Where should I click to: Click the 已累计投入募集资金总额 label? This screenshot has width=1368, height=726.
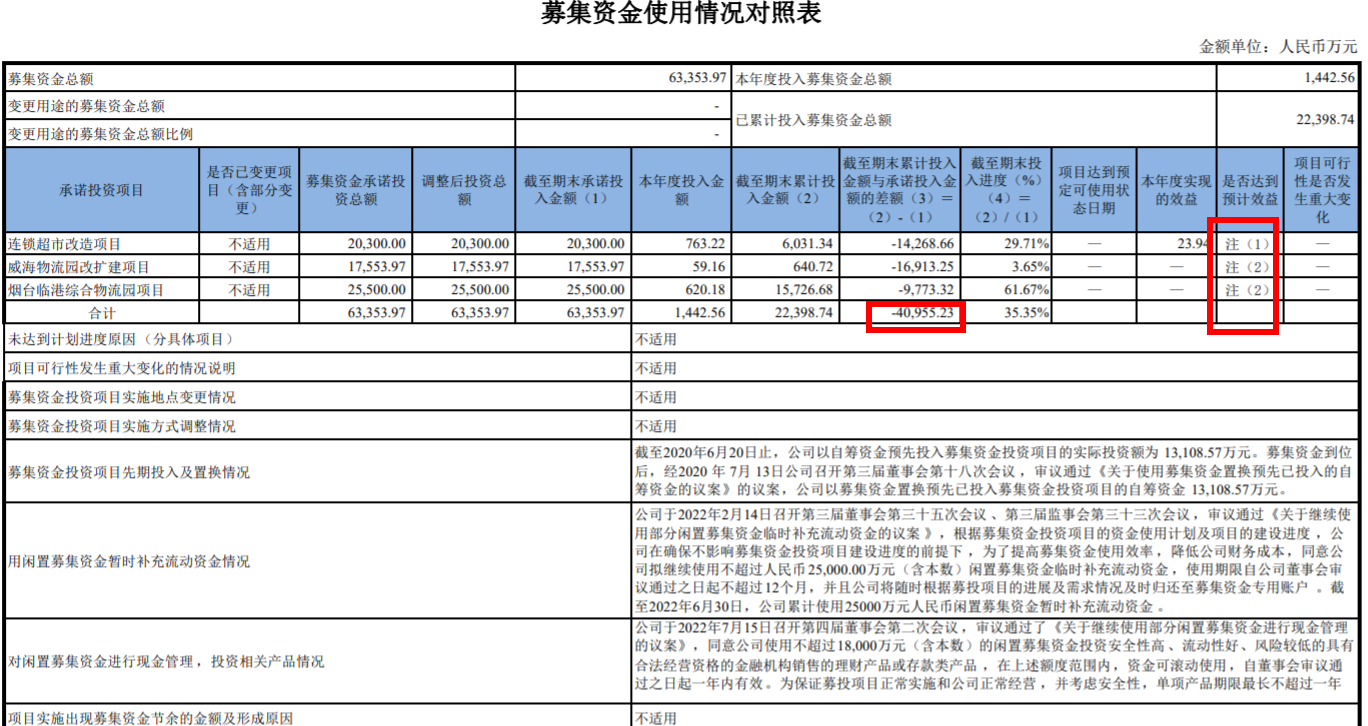[x=813, y=120]
